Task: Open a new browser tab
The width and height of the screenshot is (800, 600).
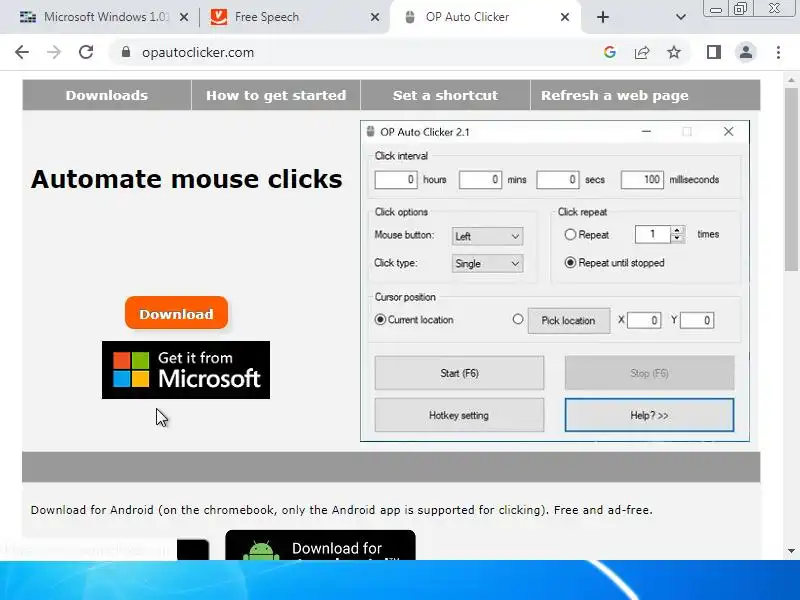Action: 603,17
